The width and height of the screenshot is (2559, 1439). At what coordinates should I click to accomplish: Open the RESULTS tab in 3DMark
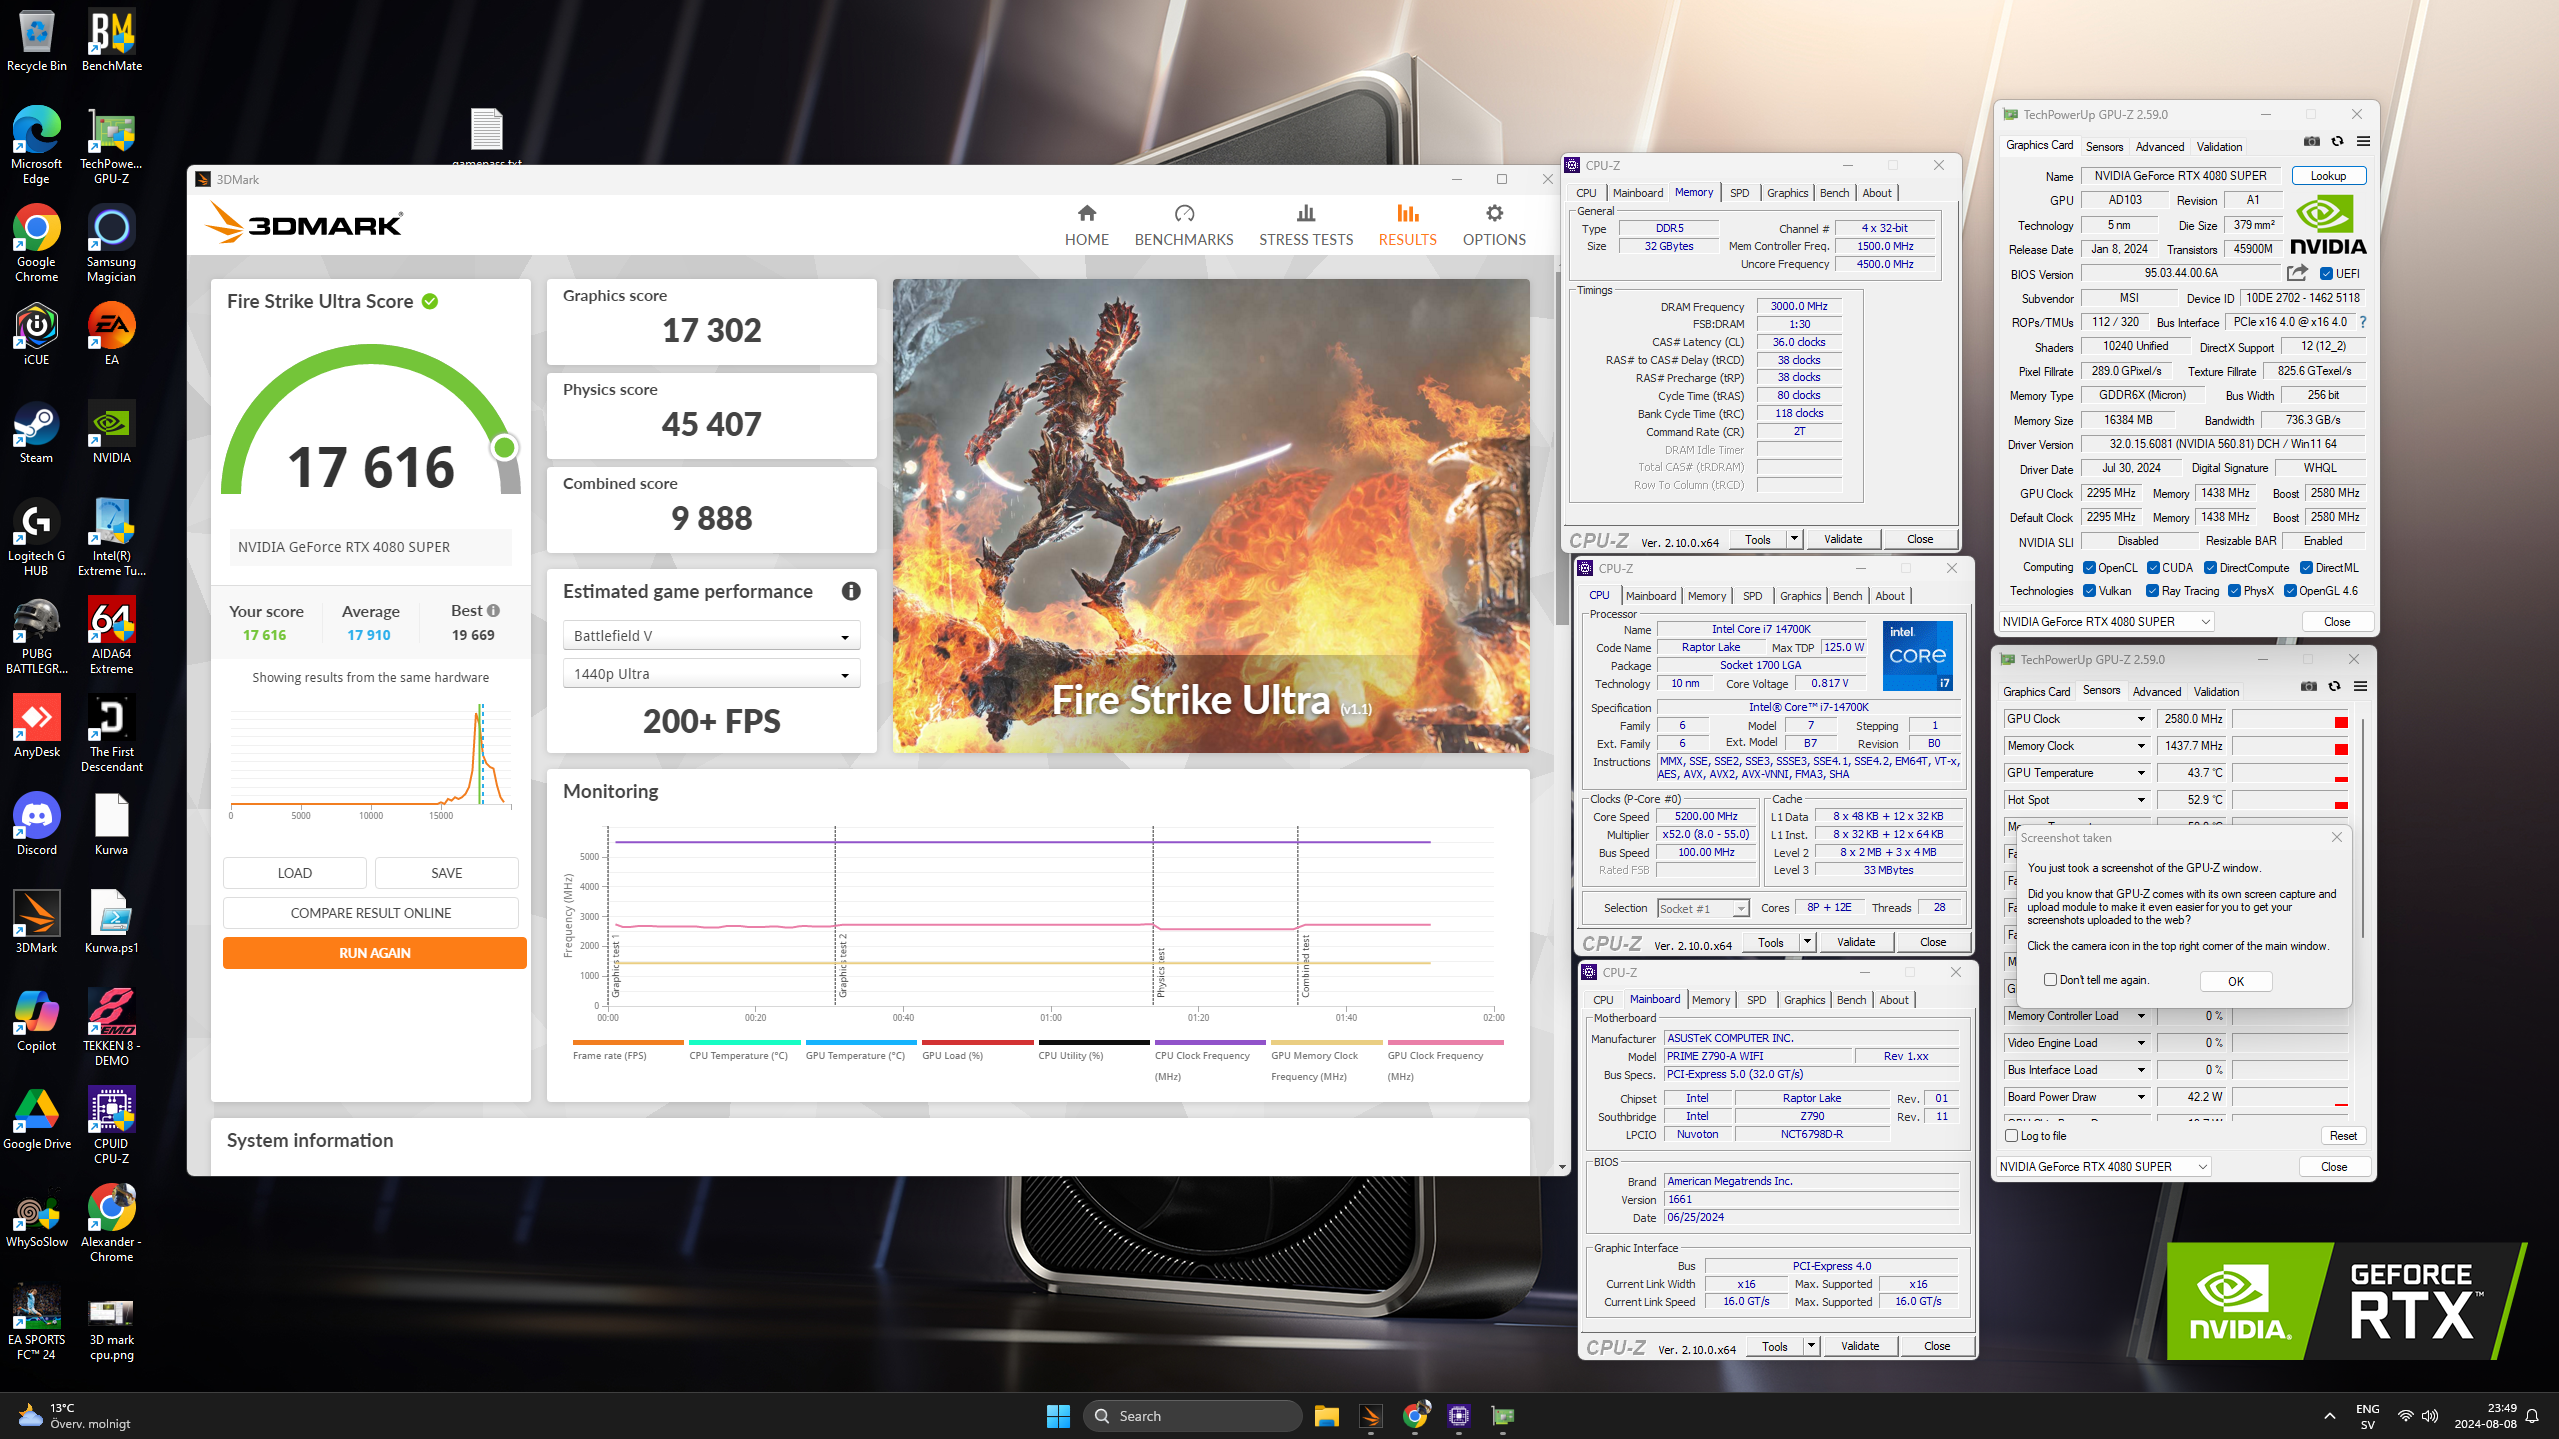tap(1407, 225)
